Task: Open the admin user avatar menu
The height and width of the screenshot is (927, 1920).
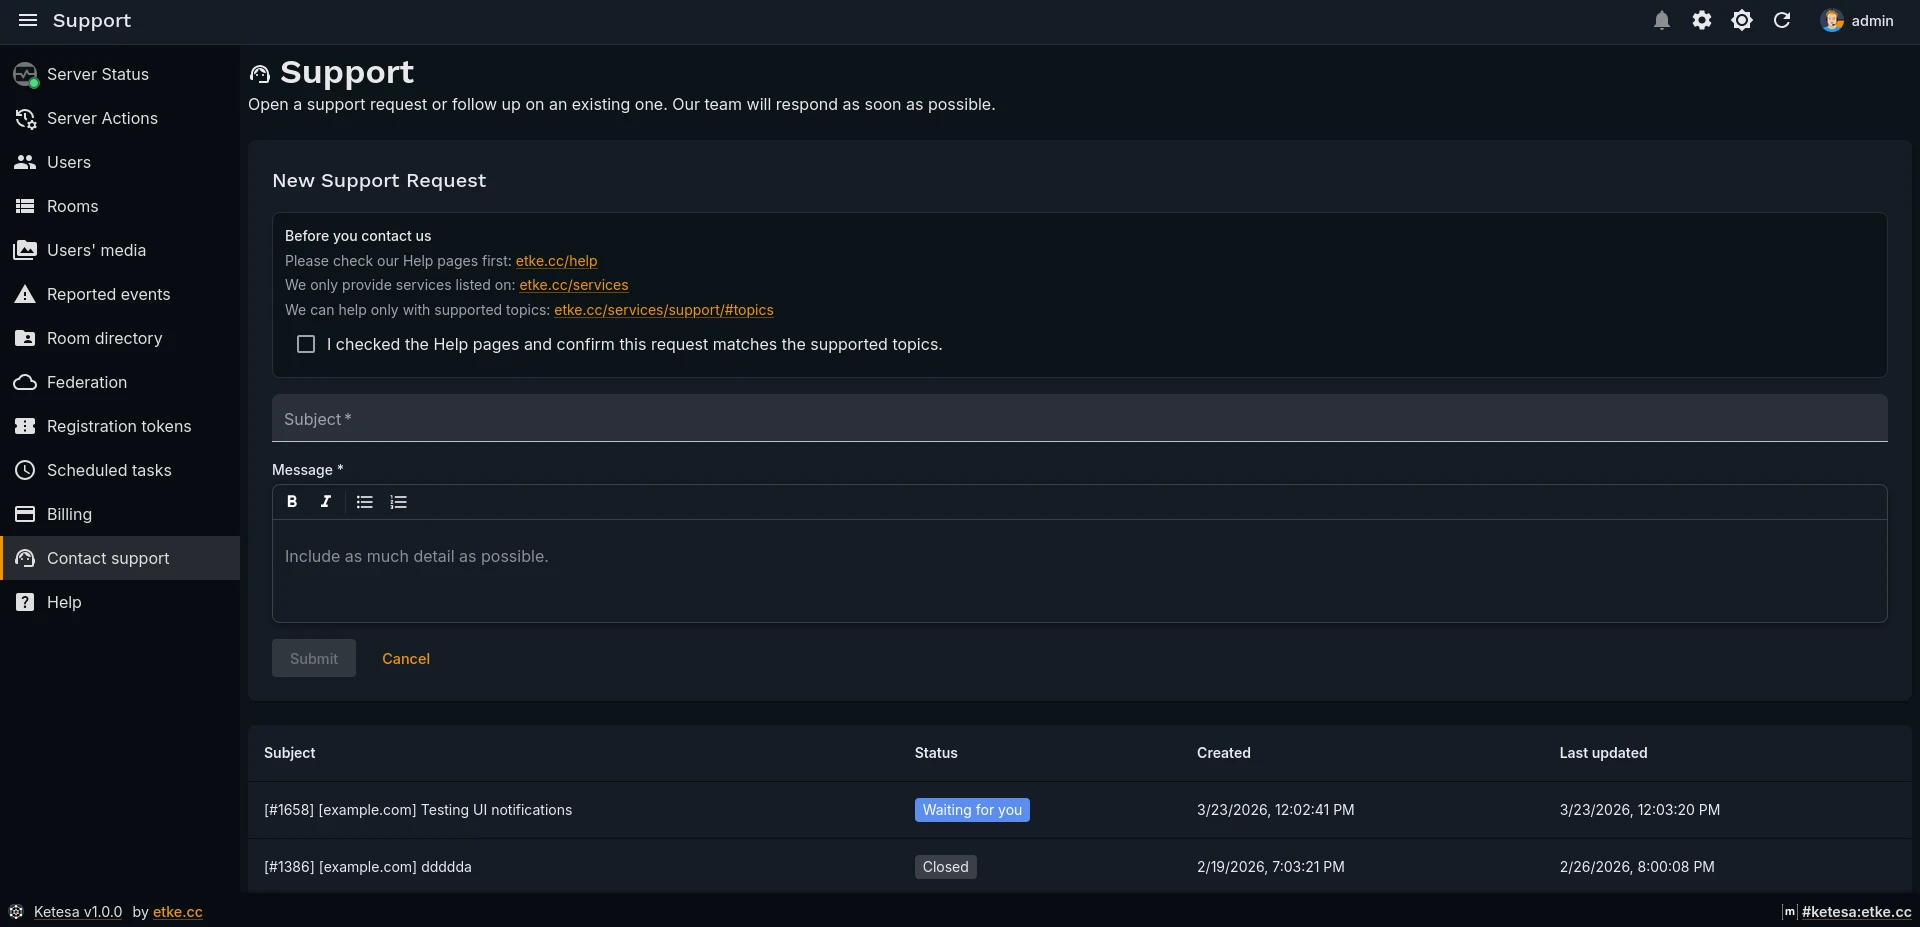Action: (x=1857, y=20)
